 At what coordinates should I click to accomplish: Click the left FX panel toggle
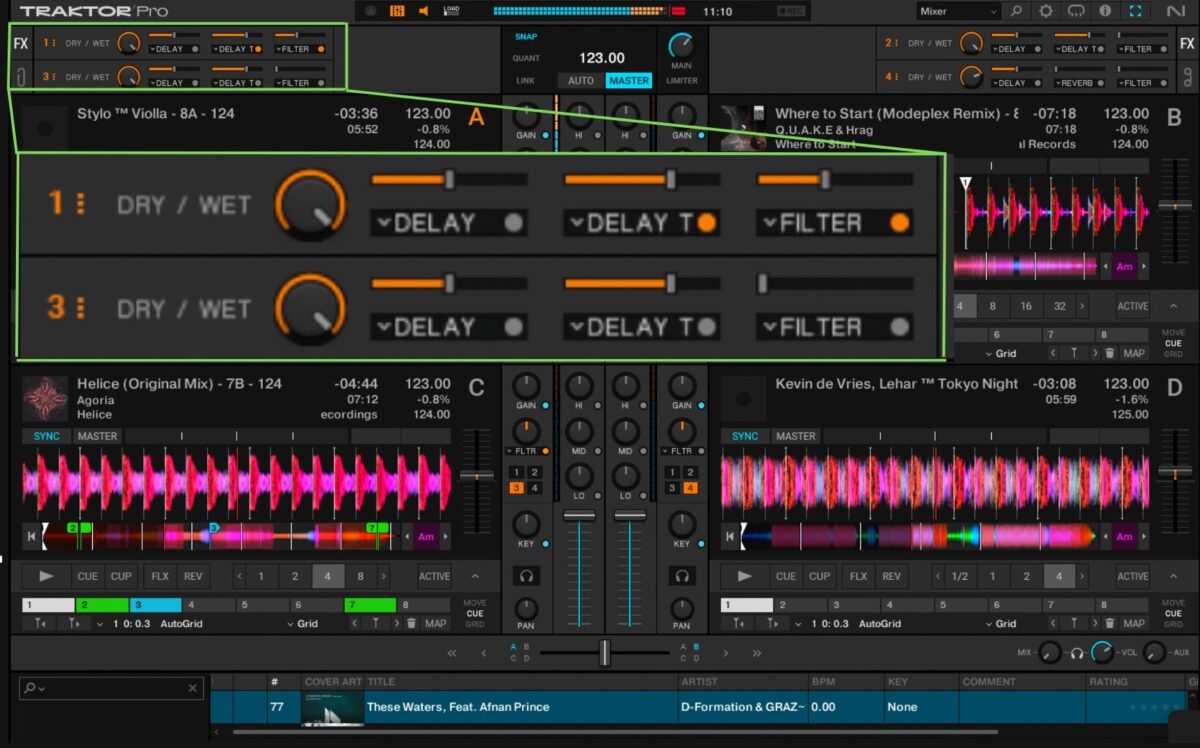[x=20, y=44]
